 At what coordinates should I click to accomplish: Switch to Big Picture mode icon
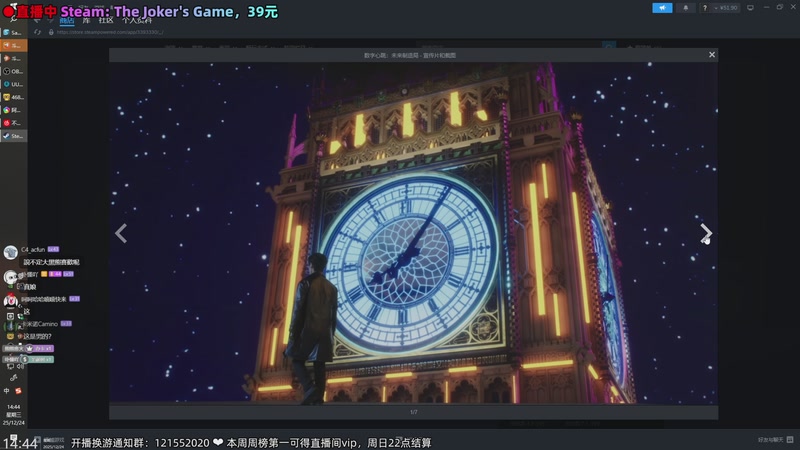(x=750, y=8)
